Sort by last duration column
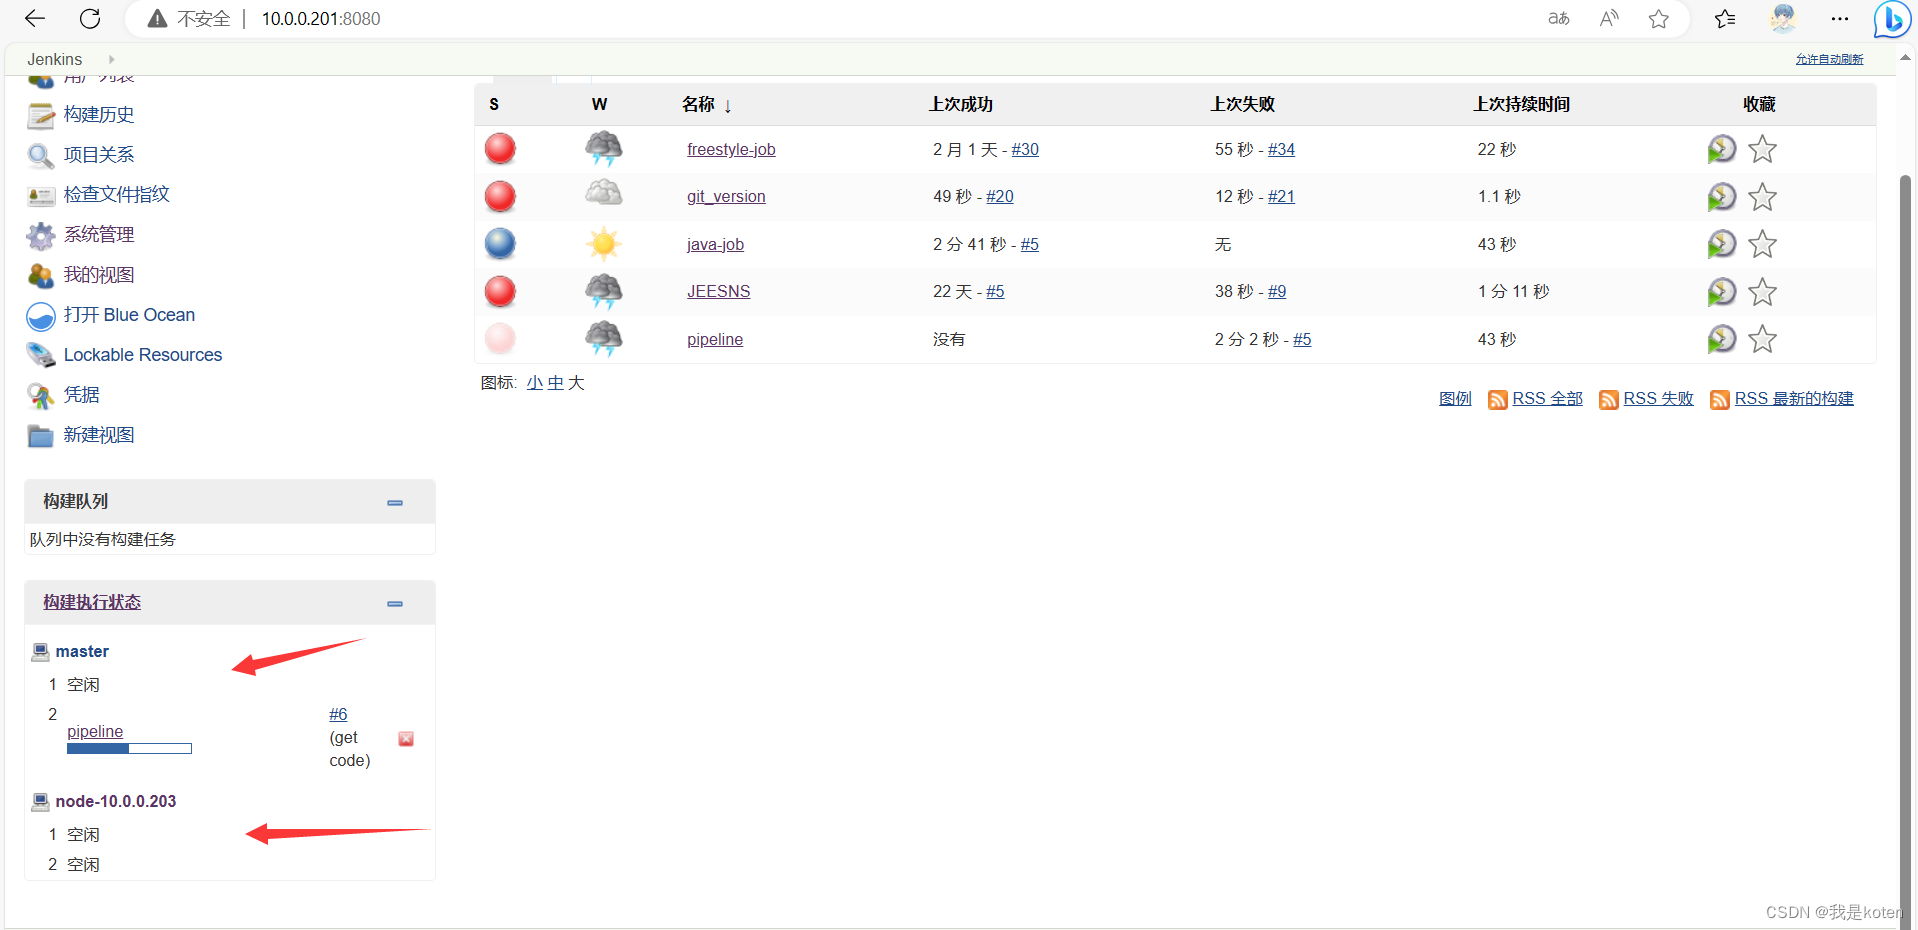The image size is (1918, 930). click(x=1521, y=104)
